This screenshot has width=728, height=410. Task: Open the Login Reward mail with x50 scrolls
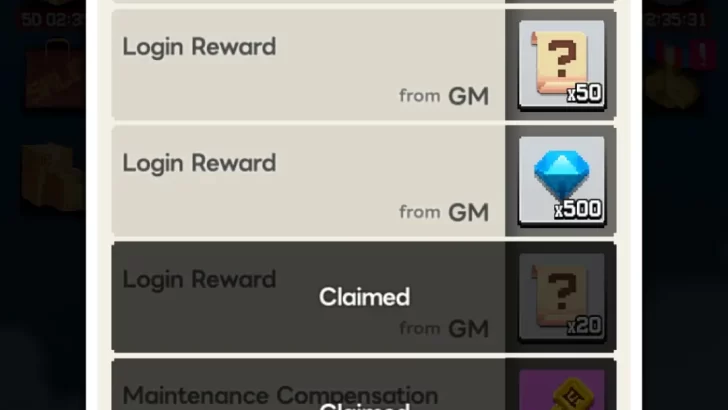point(364,65)
